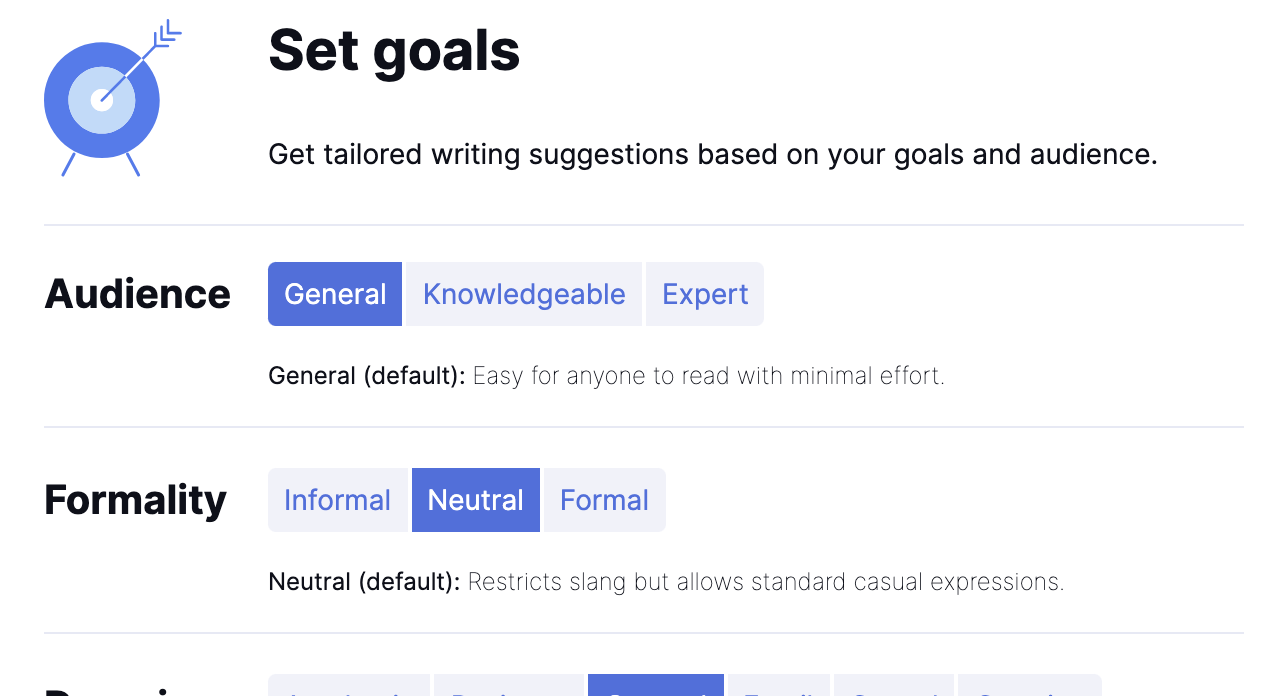Choose the Creative domain, last in row
The width and height of the screenshot is (1274, 696).
1030,685
